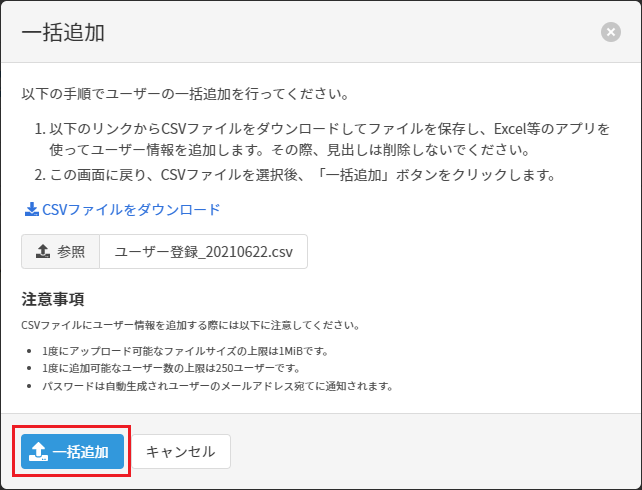Submit with the blue 一括追加 button
The image size is (642, 490).
pos(73,452)
